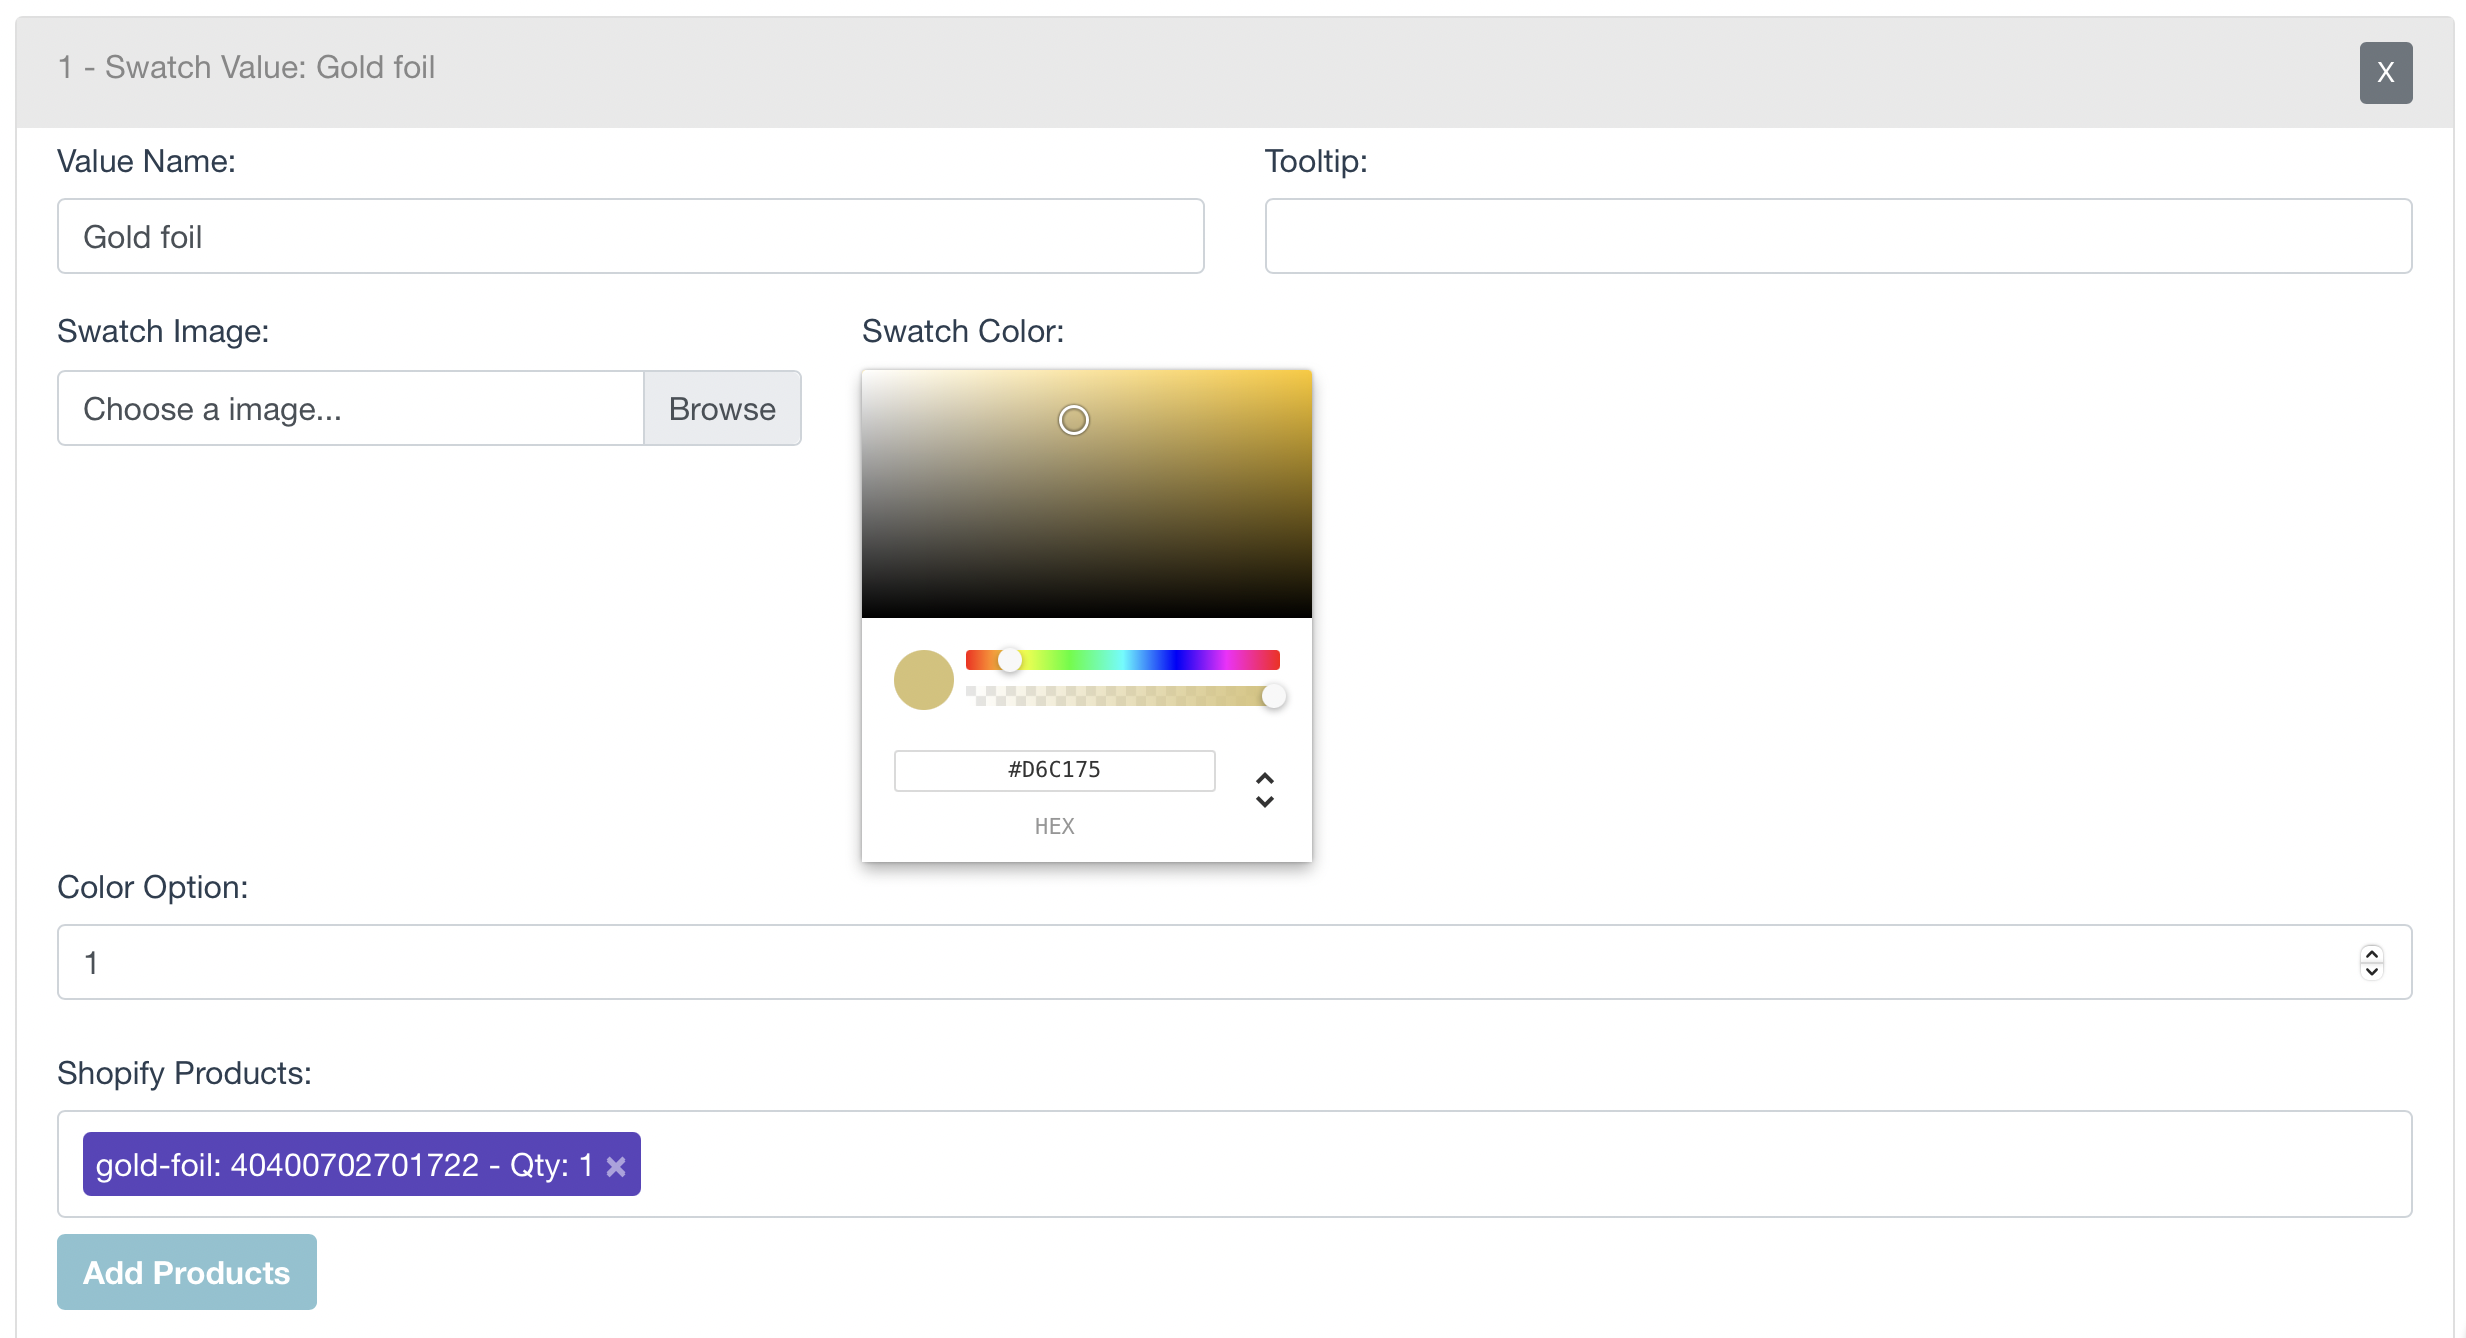Screen dimensions: 2466x1338
Task: Click the Choose a image file field
Action: pos(350,408)
